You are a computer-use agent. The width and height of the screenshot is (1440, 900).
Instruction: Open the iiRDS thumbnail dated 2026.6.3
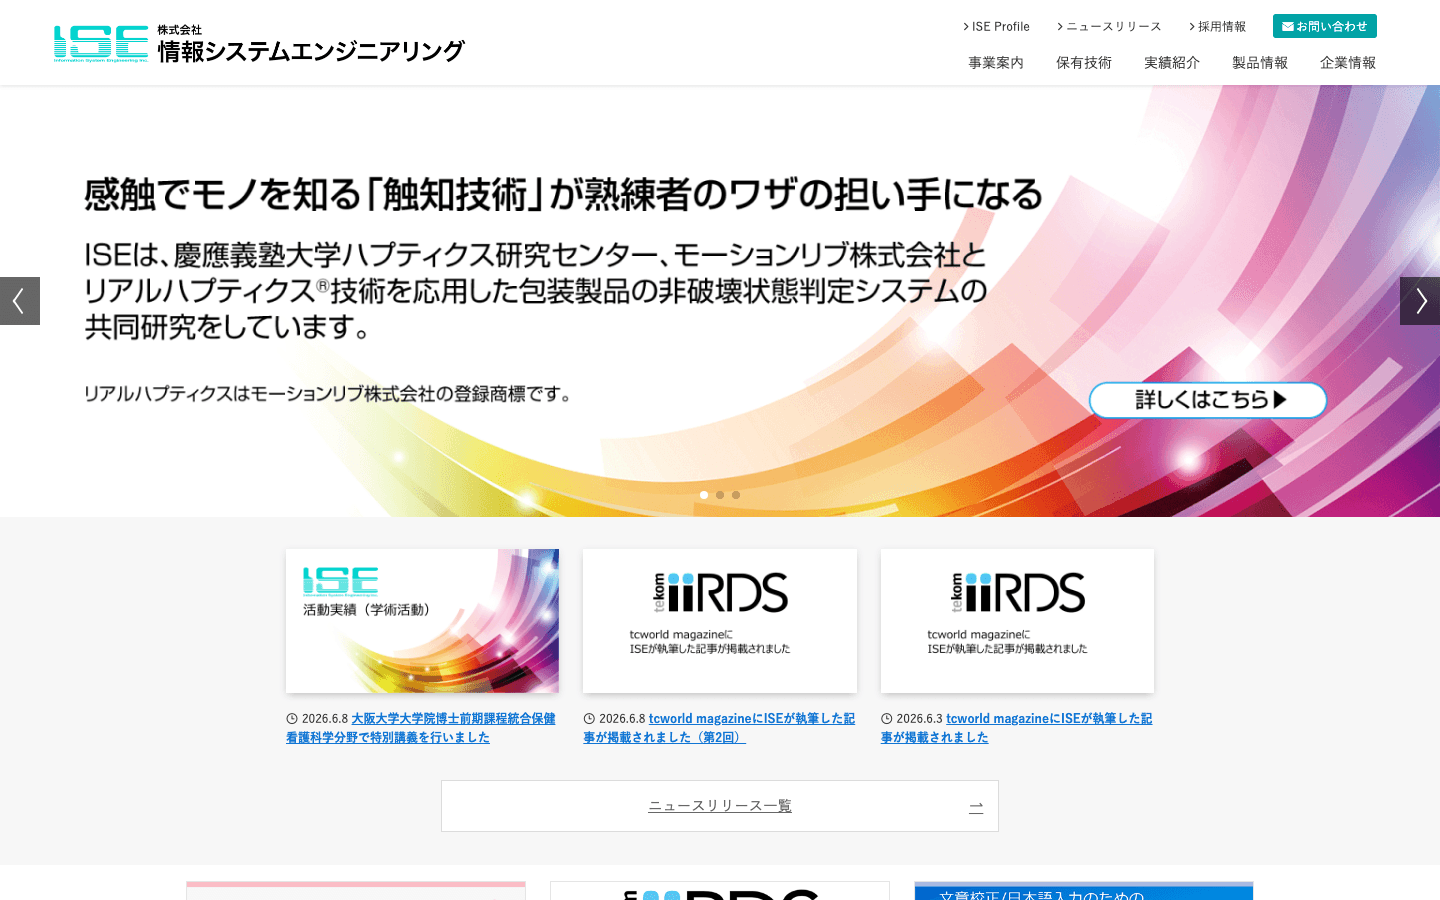[1017, 621]
